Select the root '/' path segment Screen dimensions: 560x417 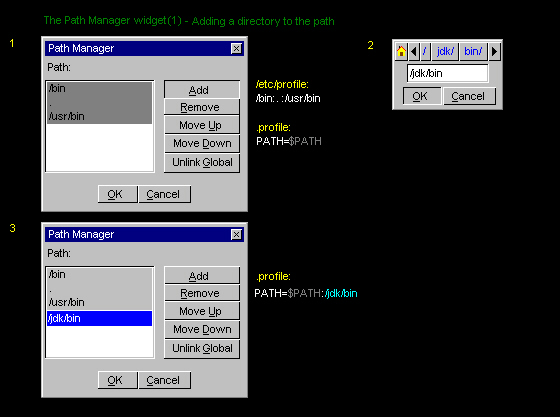(x=425, y=51)
